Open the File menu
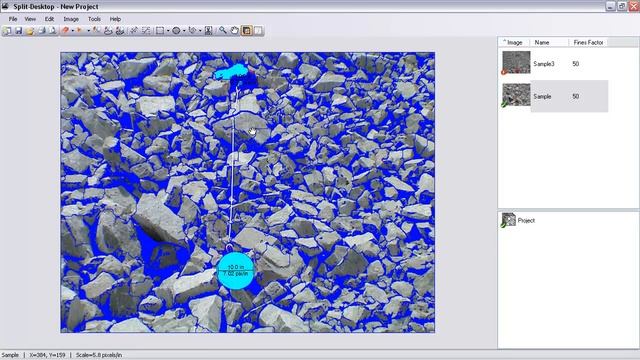The height and width of the screenshot is (360, 640). (x=13, y=19)
